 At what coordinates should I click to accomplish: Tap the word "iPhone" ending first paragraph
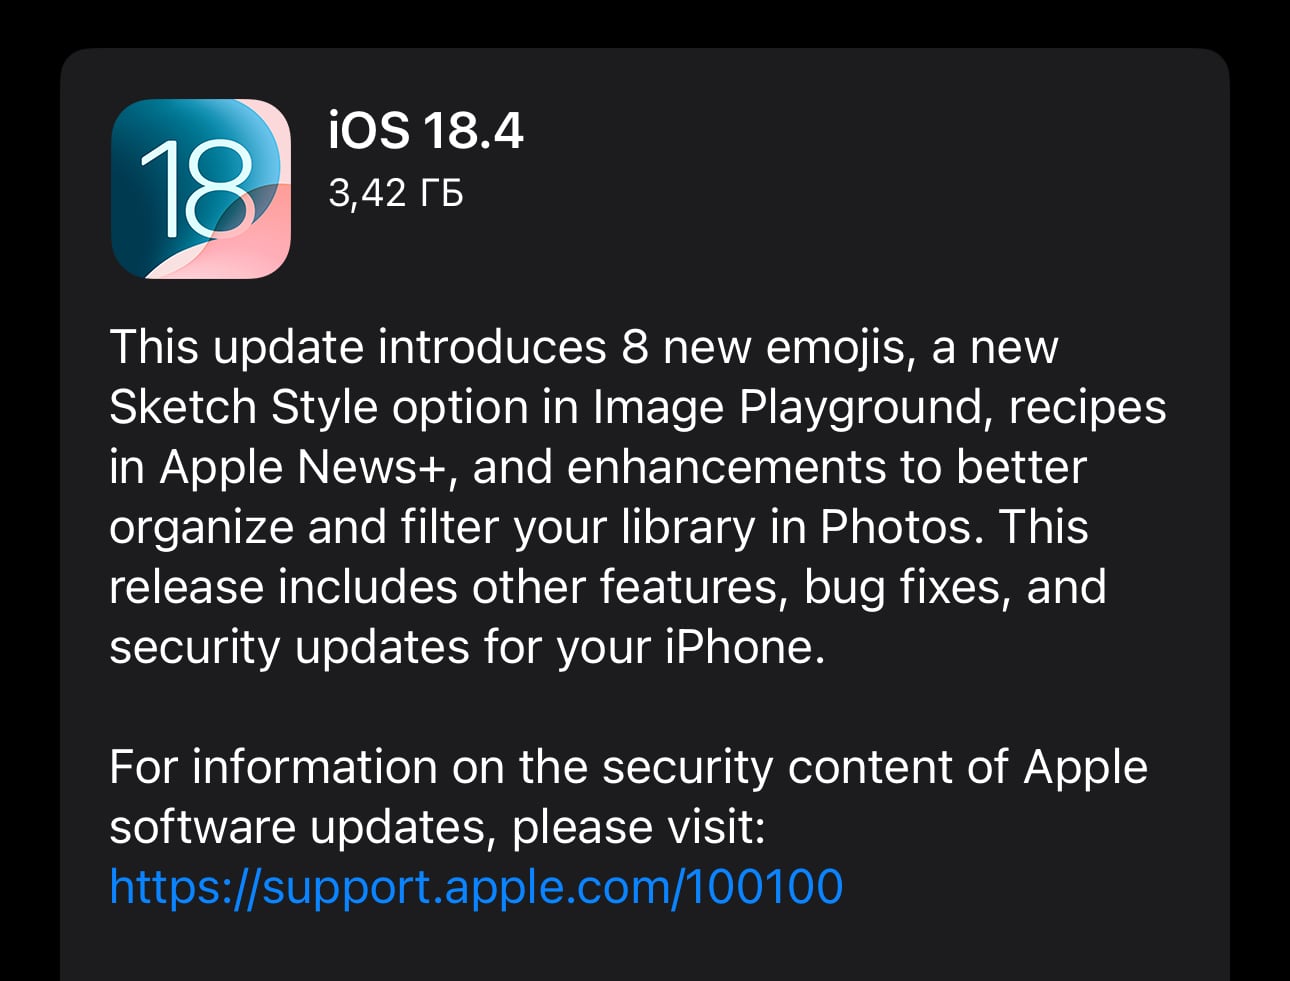[745, 647]
